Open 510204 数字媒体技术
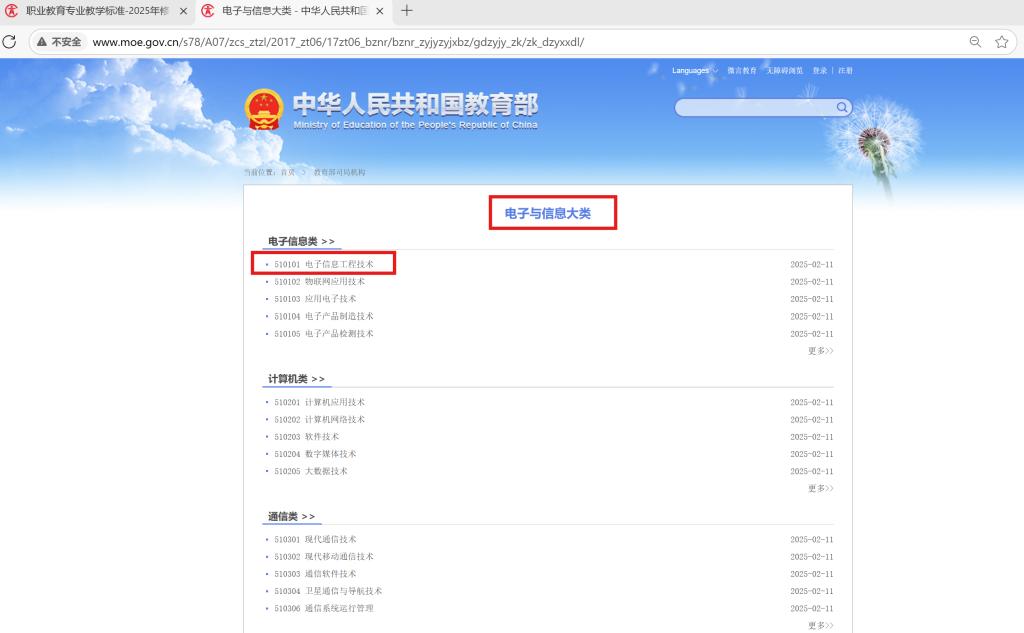The image size is (1024, 633). [x=315, y=454]
